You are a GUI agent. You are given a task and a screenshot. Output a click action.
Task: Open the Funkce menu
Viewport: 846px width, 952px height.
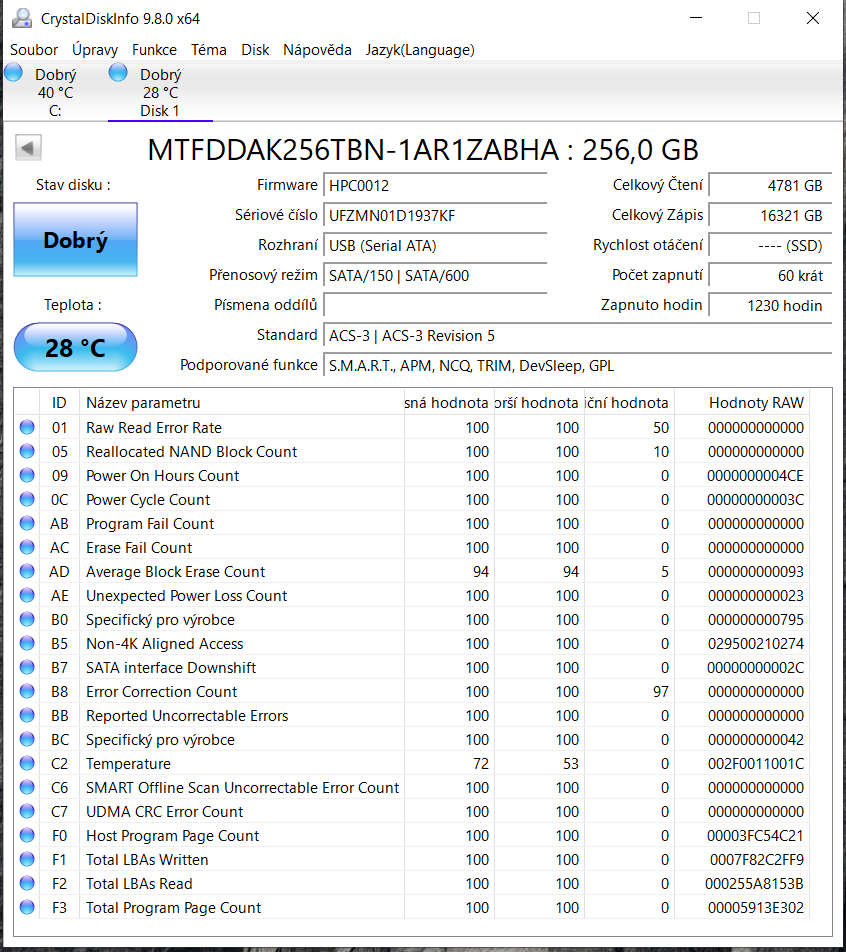click(154, 49)
